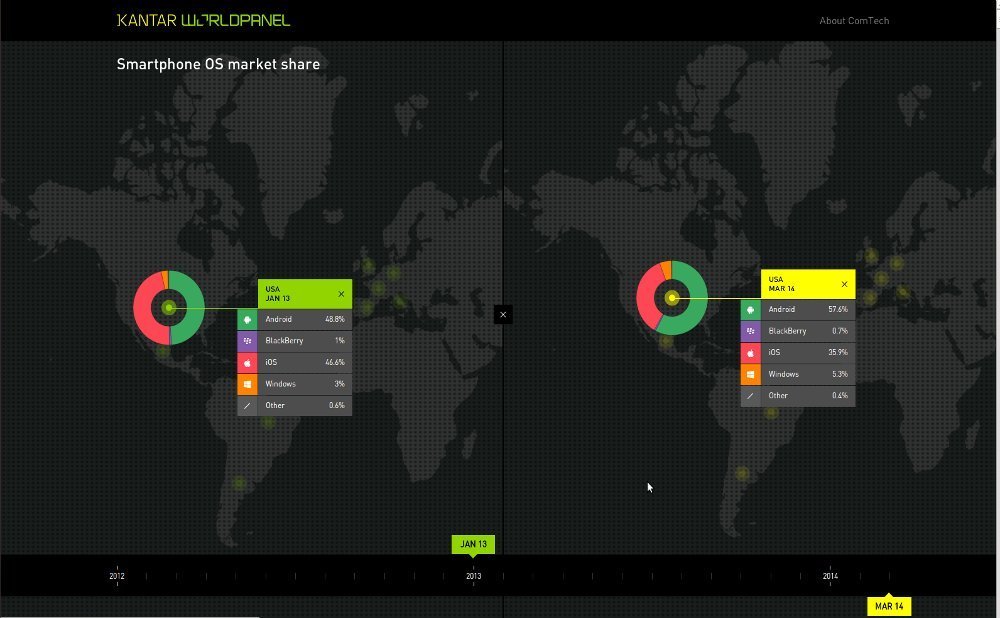Click the "5.3%" Windows share value

click(840, 374)
